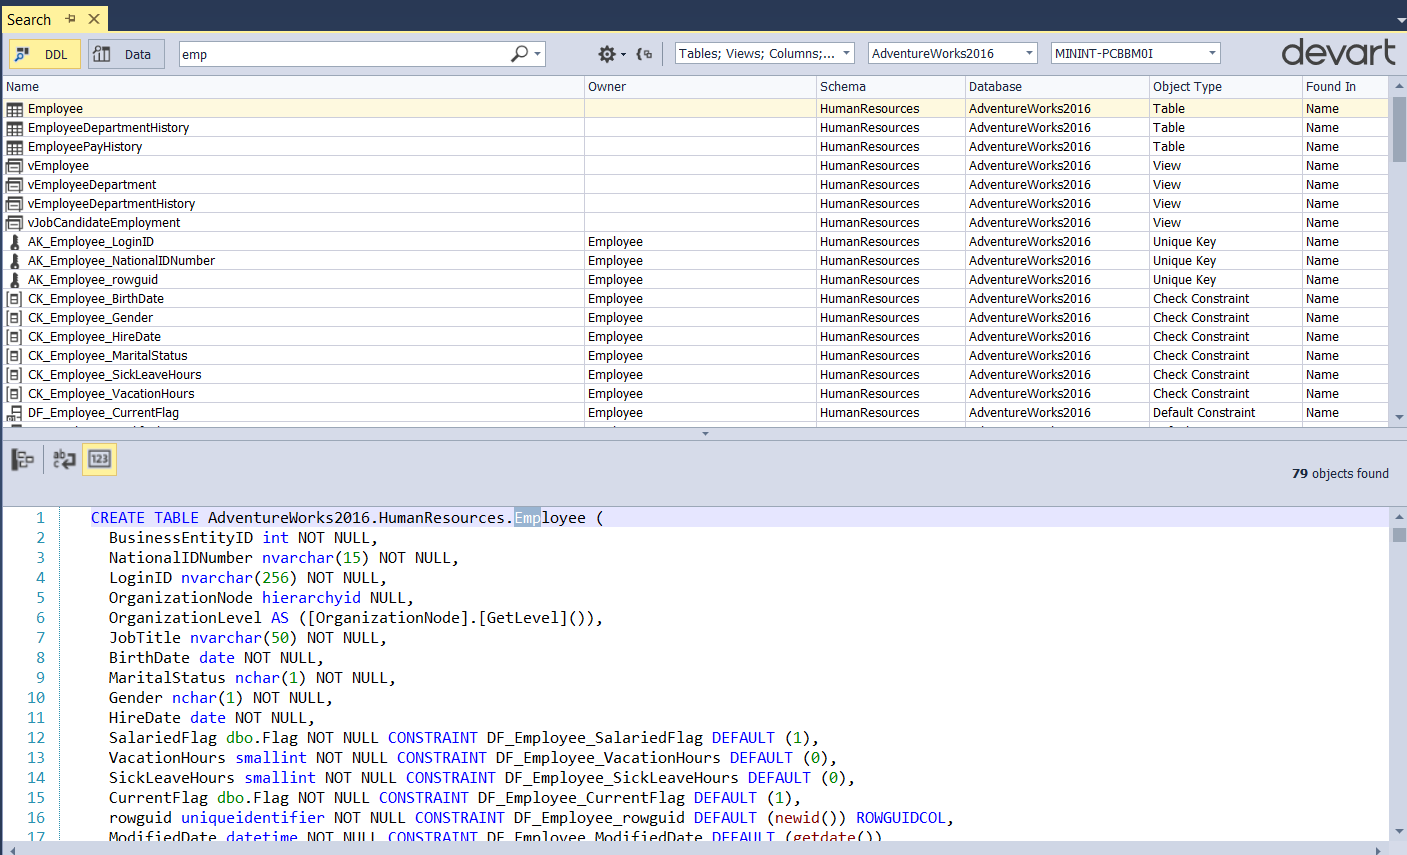Select EmployeeDepartmentHistory table icon
Screen dimensions: 1407x855
click(x=15, y=128)
